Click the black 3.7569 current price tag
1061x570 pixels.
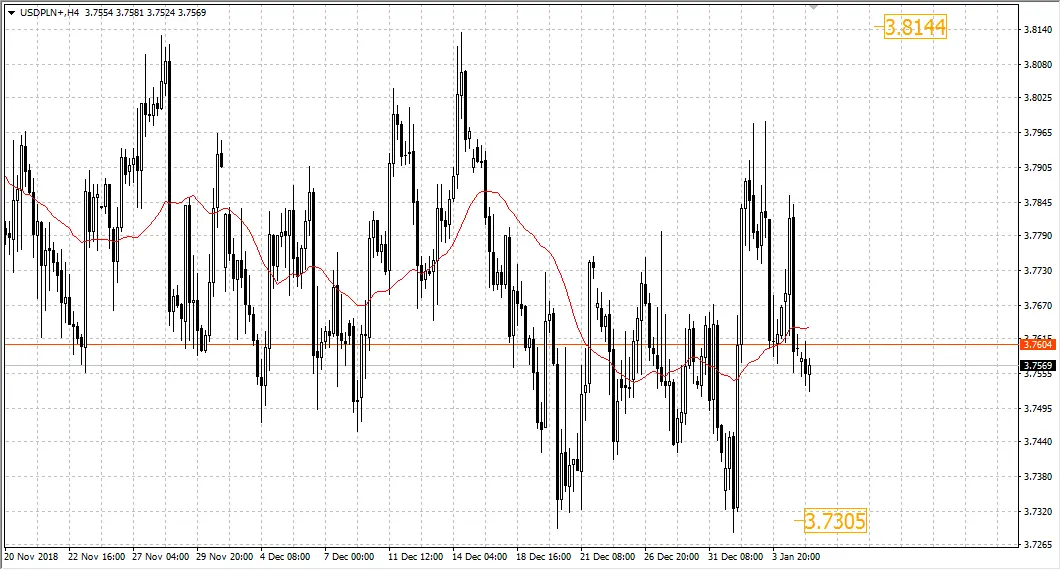click(x=1037, y=366)
